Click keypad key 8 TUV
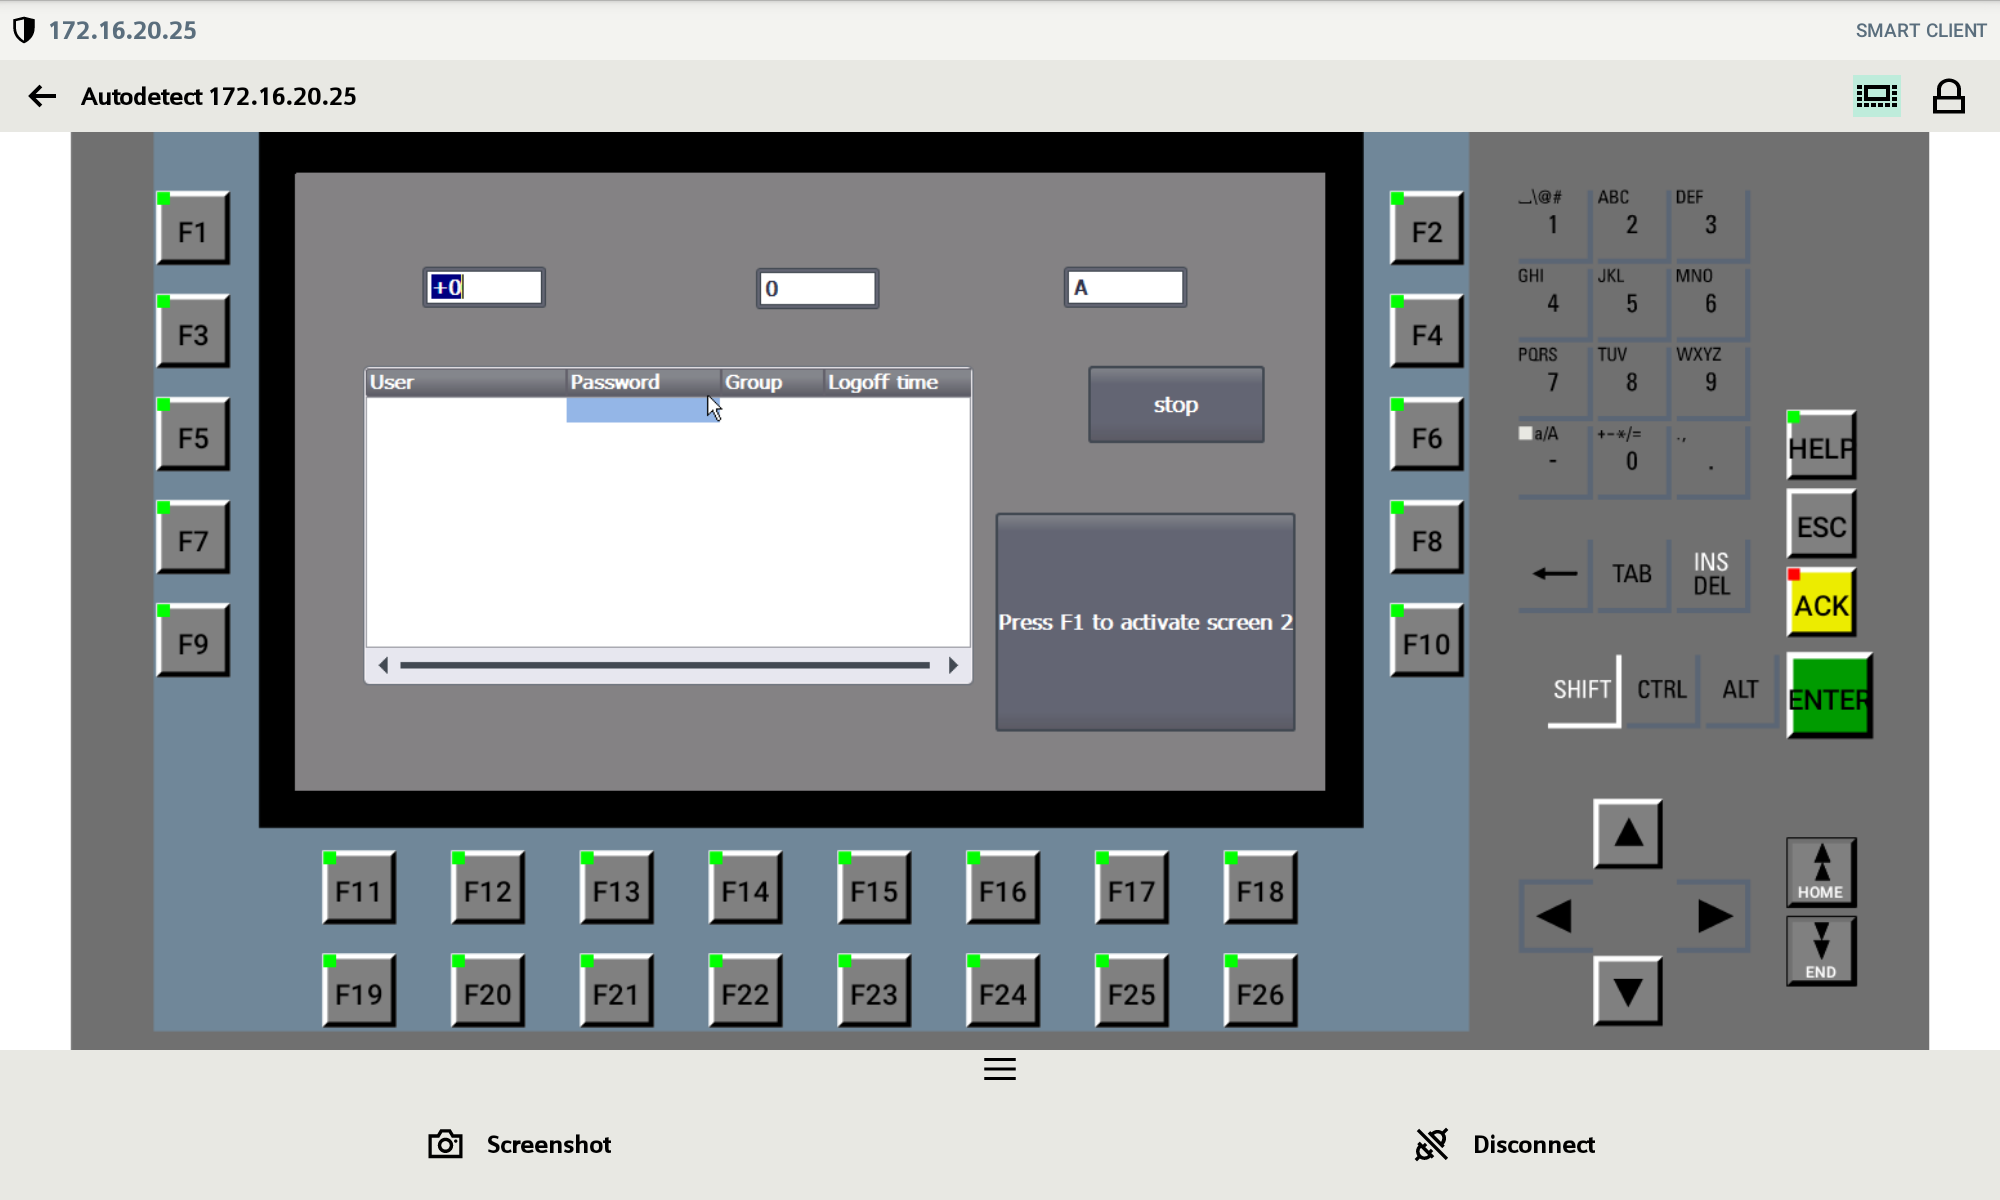This screenshot has height=1200, width=2000. click(1632, 382)
